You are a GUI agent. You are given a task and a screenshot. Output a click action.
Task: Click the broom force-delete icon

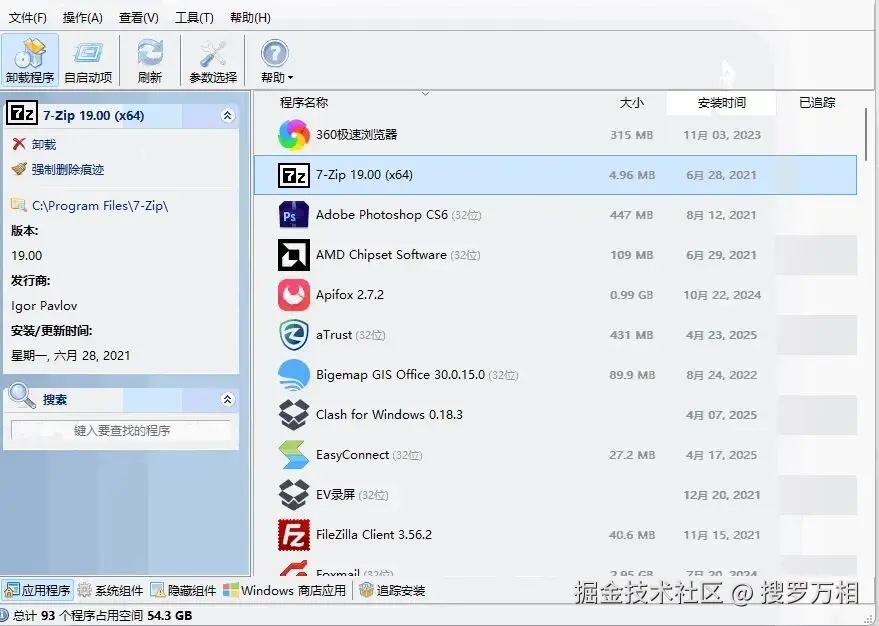click(18, 169)
